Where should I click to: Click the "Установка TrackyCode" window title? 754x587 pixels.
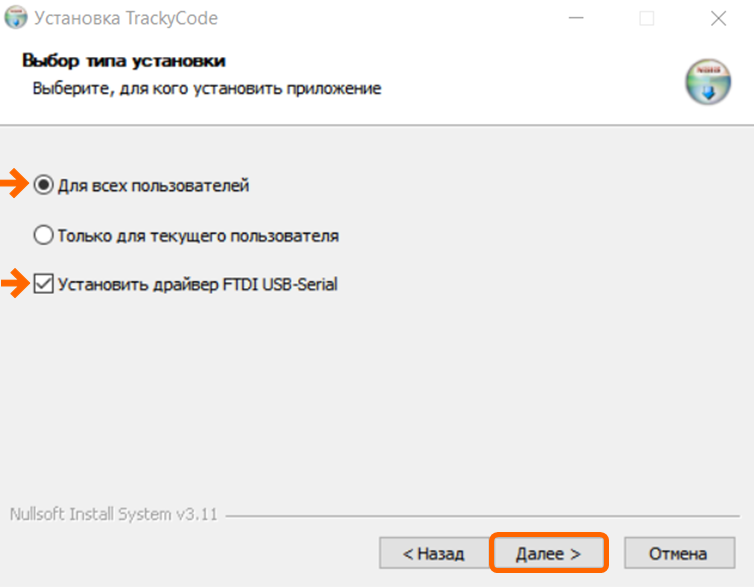(x=126, y=18)
